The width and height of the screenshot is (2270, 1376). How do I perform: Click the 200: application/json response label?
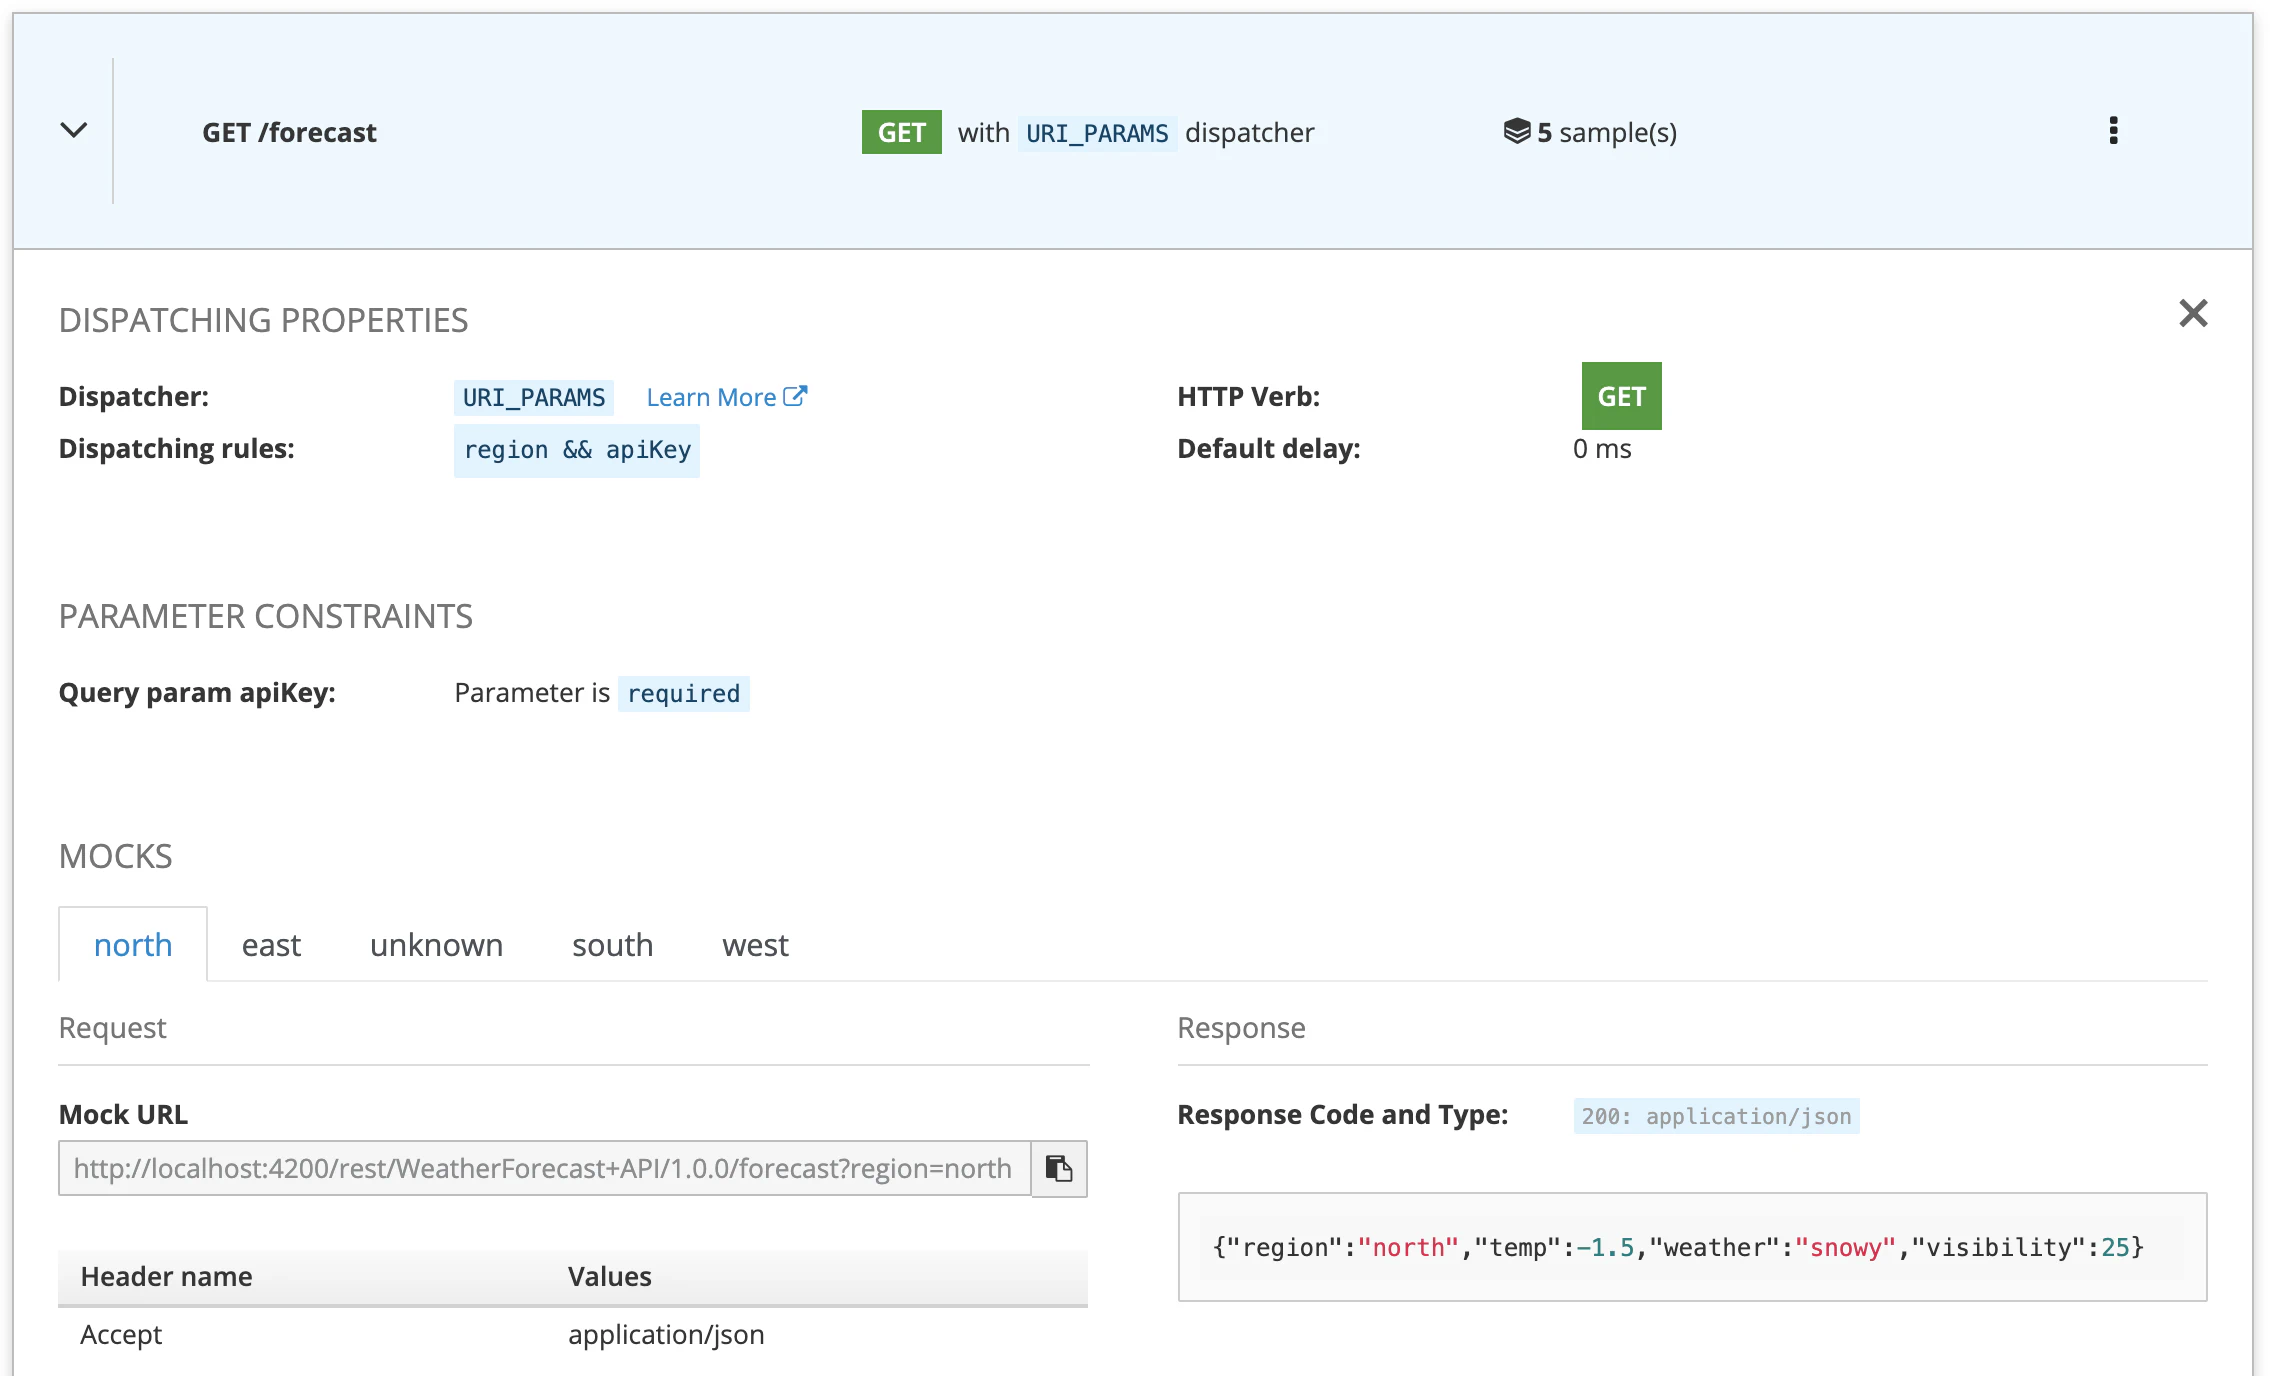point(1715,1116)
